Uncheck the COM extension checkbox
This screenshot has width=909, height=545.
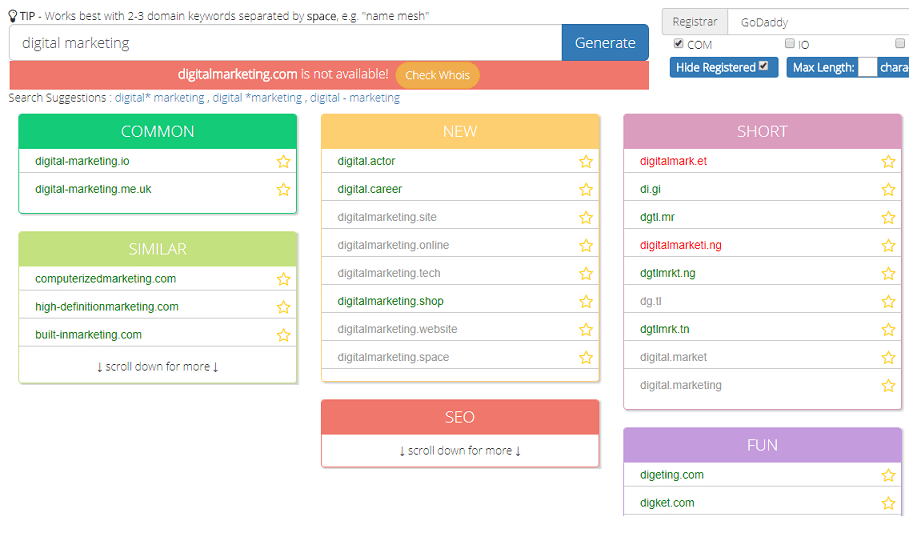(x=678, y=43)
